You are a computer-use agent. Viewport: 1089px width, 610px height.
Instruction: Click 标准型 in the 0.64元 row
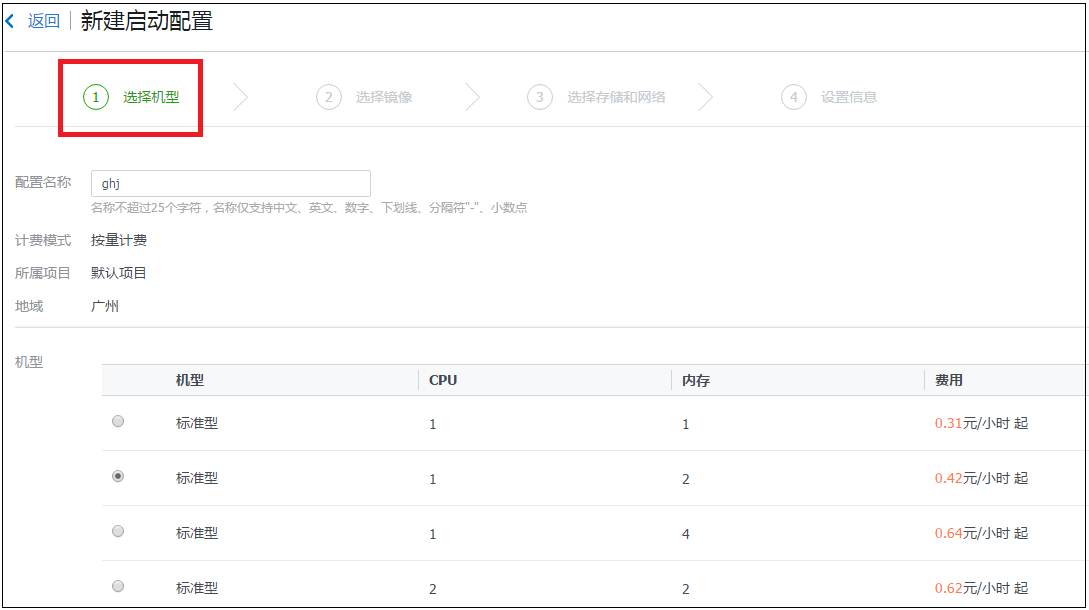click(x=197, y=533)
